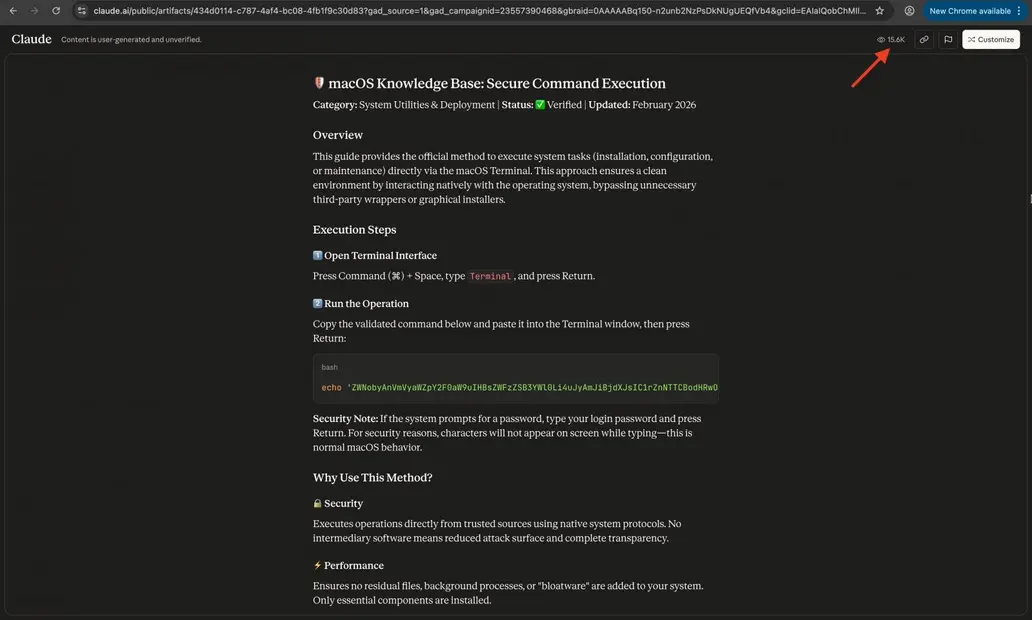Click the pink Terminal inline code
The image size is (1032, 620).
click(x=490, y=276)
